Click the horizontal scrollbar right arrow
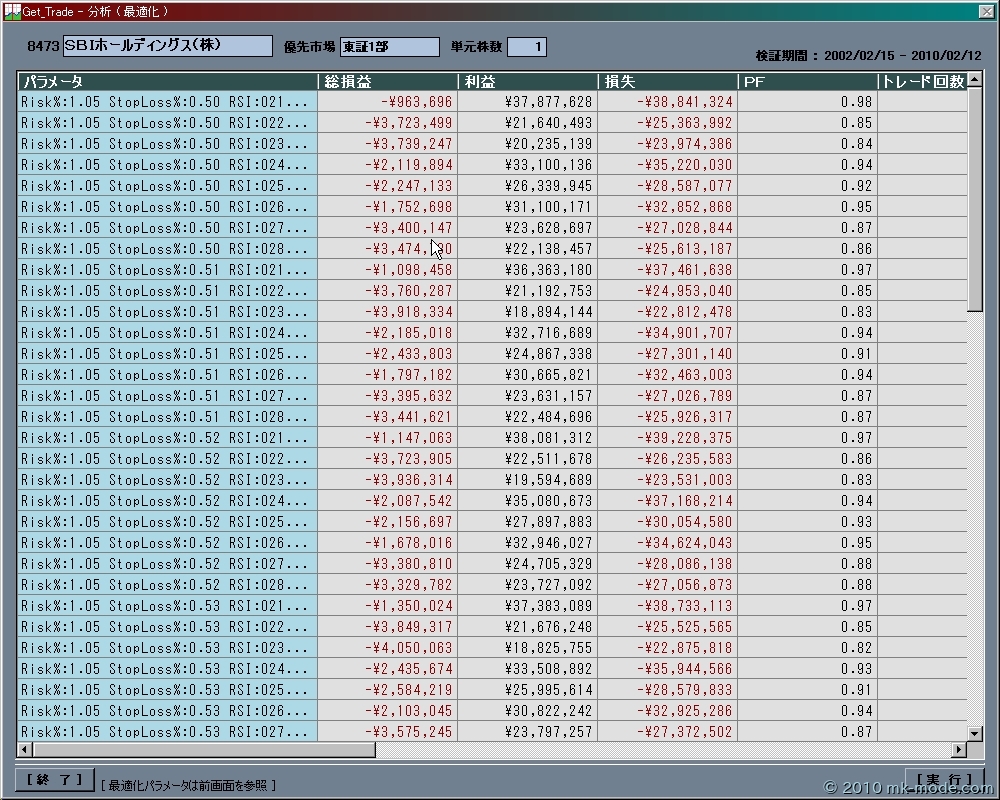The image size is (1000, 800). [959, 749]
